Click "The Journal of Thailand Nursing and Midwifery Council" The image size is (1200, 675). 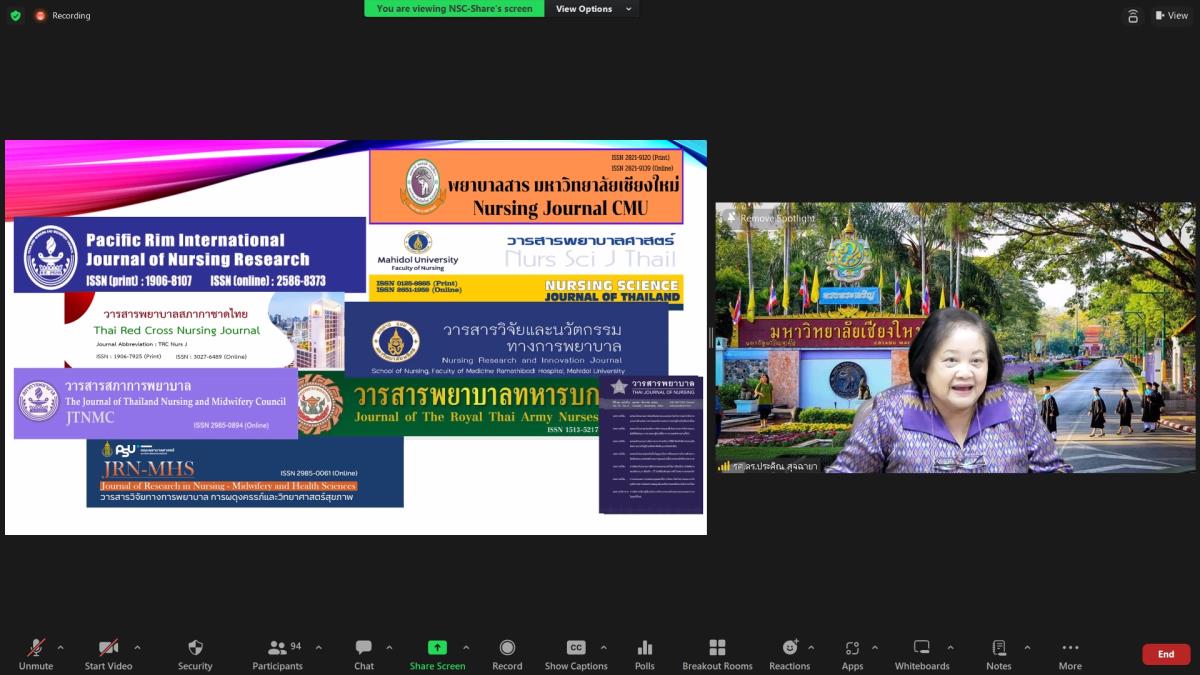175,402
